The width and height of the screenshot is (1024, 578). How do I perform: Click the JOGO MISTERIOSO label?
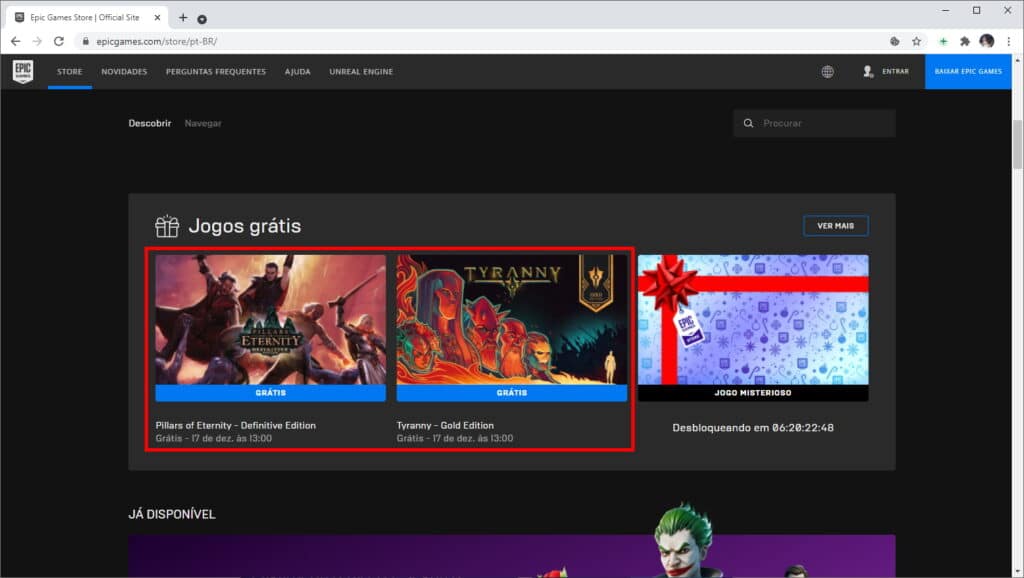753,393
